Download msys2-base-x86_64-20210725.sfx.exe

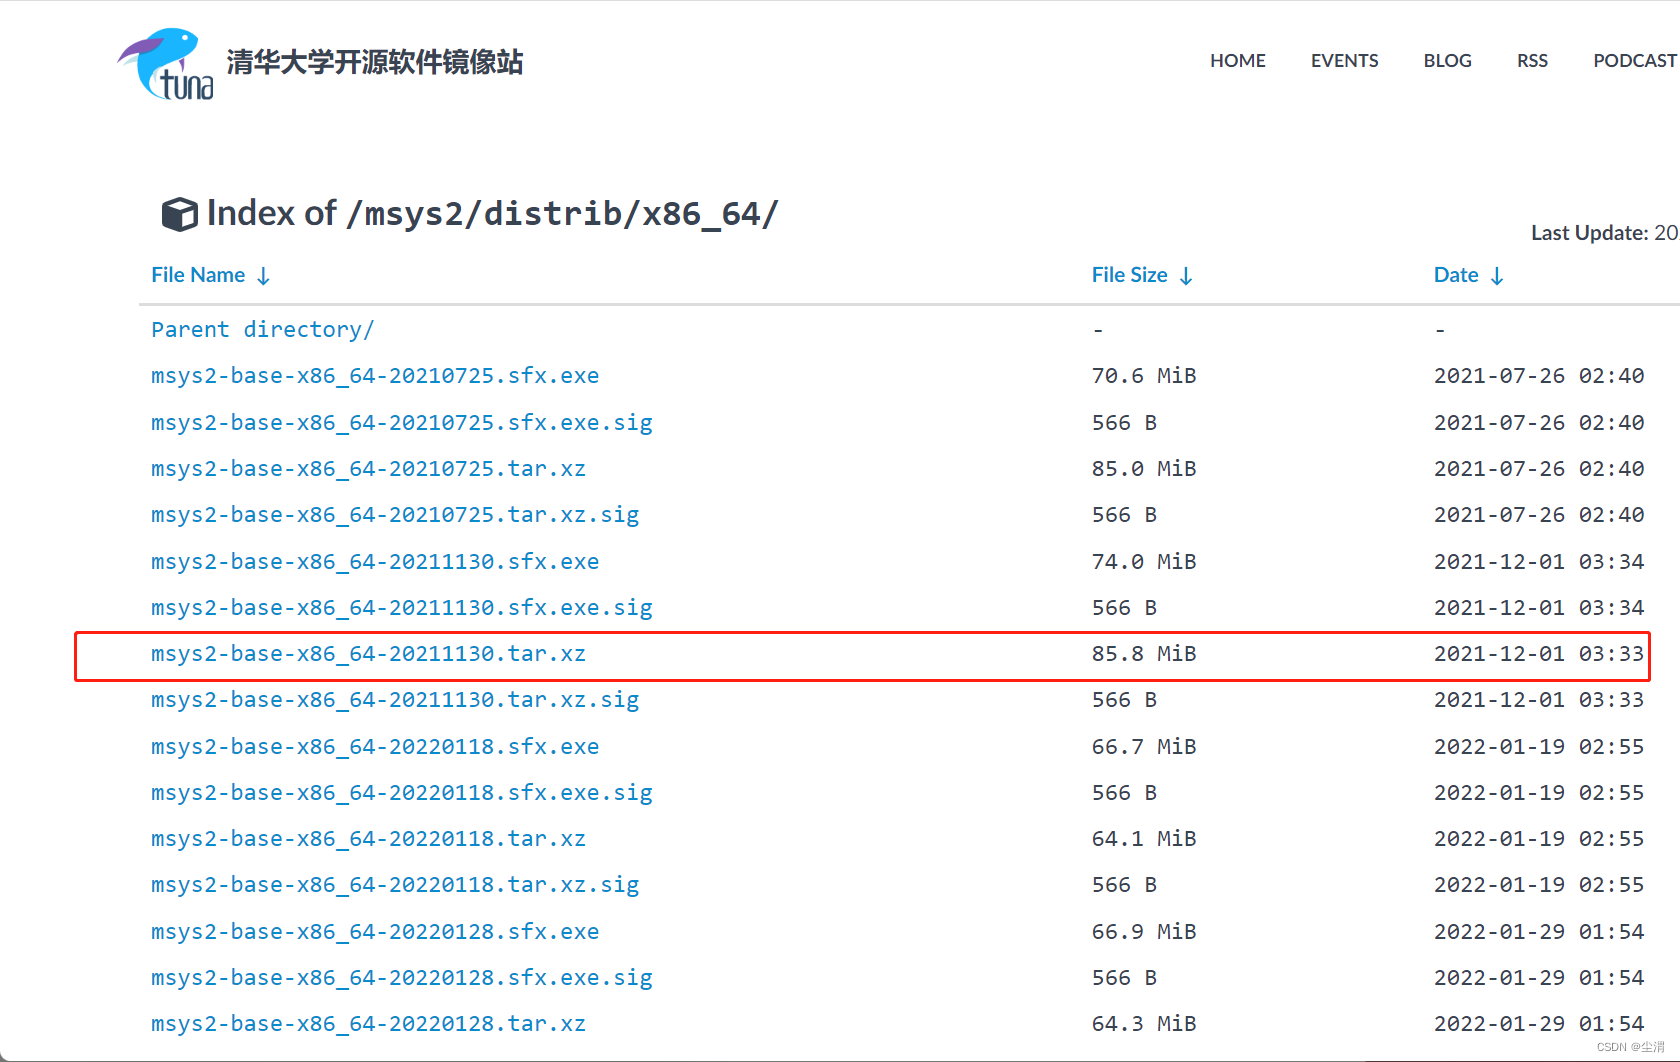375,376
